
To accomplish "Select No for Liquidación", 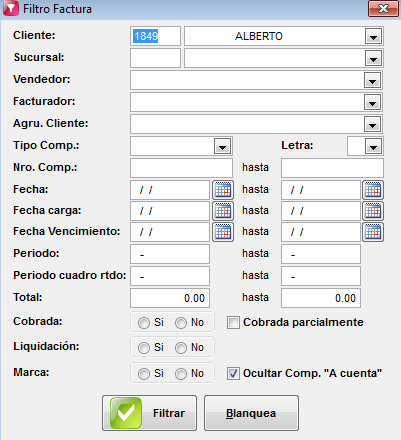I will coord(181,348).
